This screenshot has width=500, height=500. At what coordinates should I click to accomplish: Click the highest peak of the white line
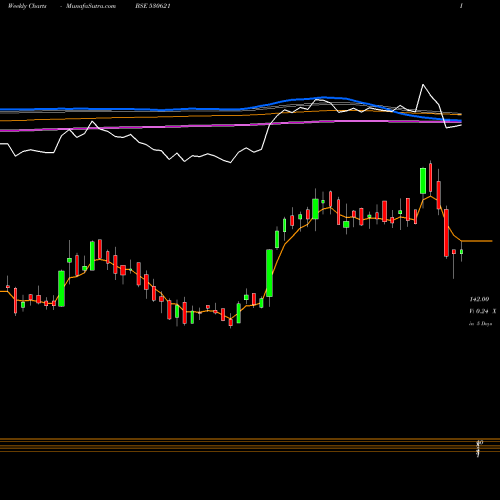[423, 85]
